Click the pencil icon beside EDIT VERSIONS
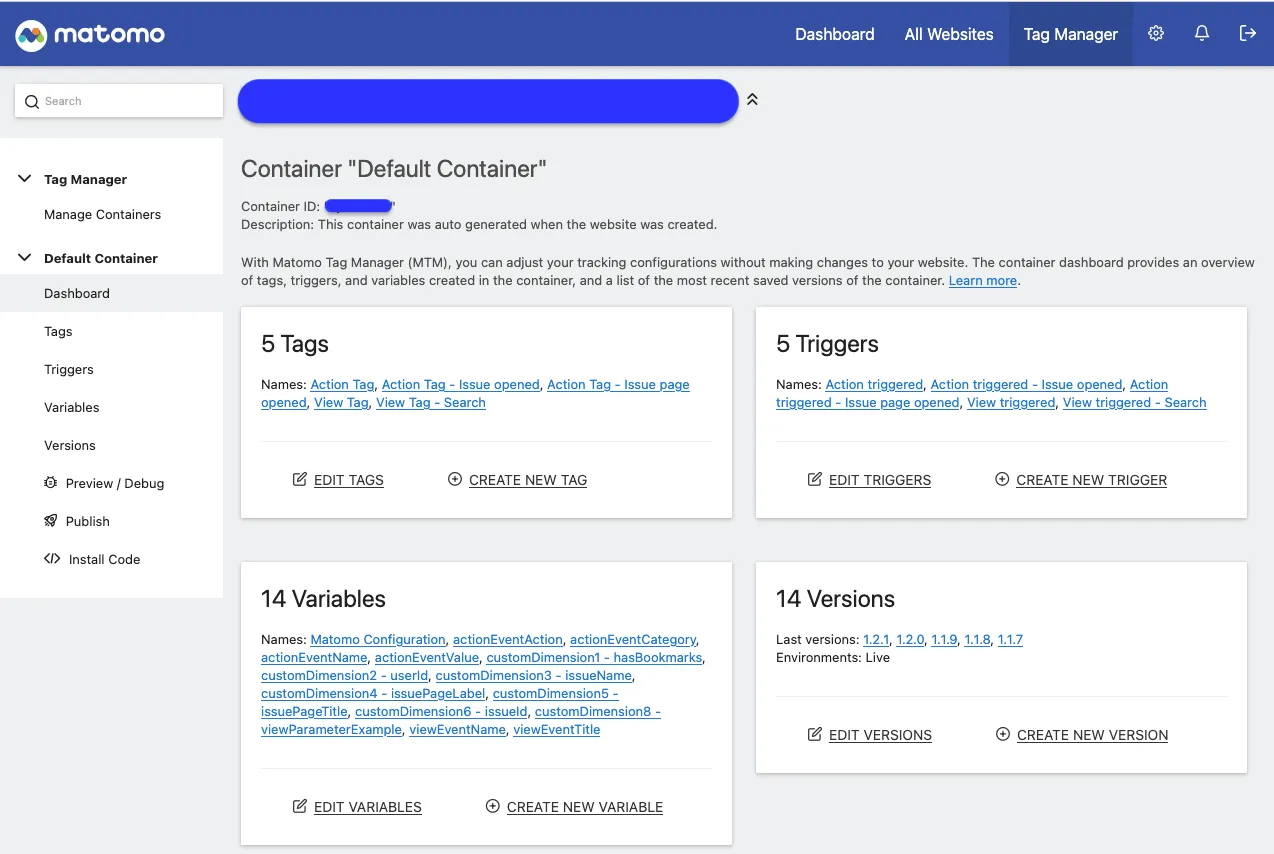The image size is (1274, 854). point(815,734)
